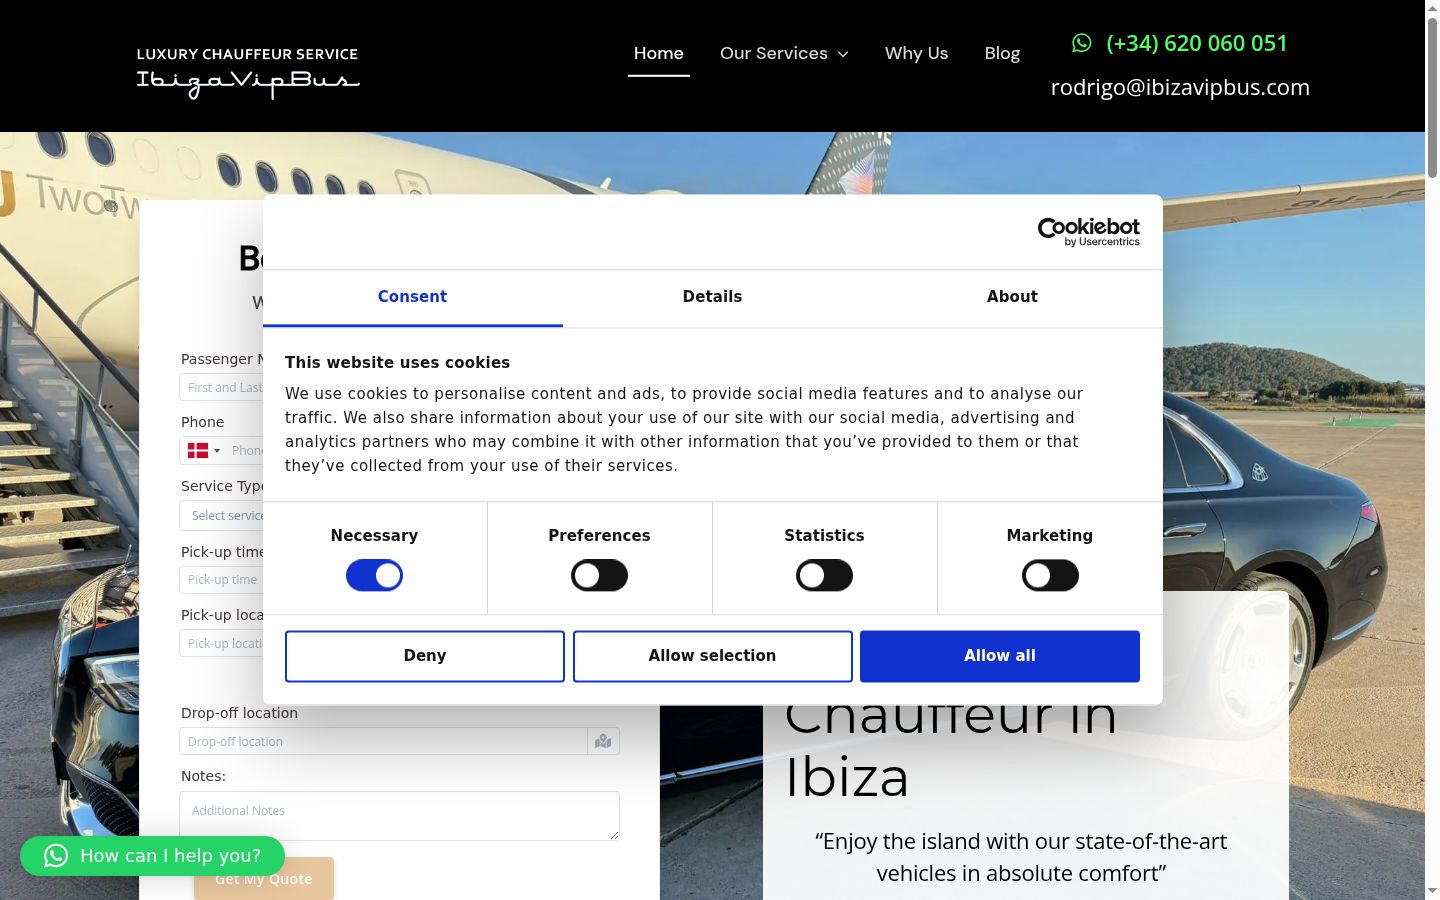The height and width of the screenshot is (900, 1440).
Task: Click the rodrigo@ibizavipbus.com email link
Action: point(1180,87)
